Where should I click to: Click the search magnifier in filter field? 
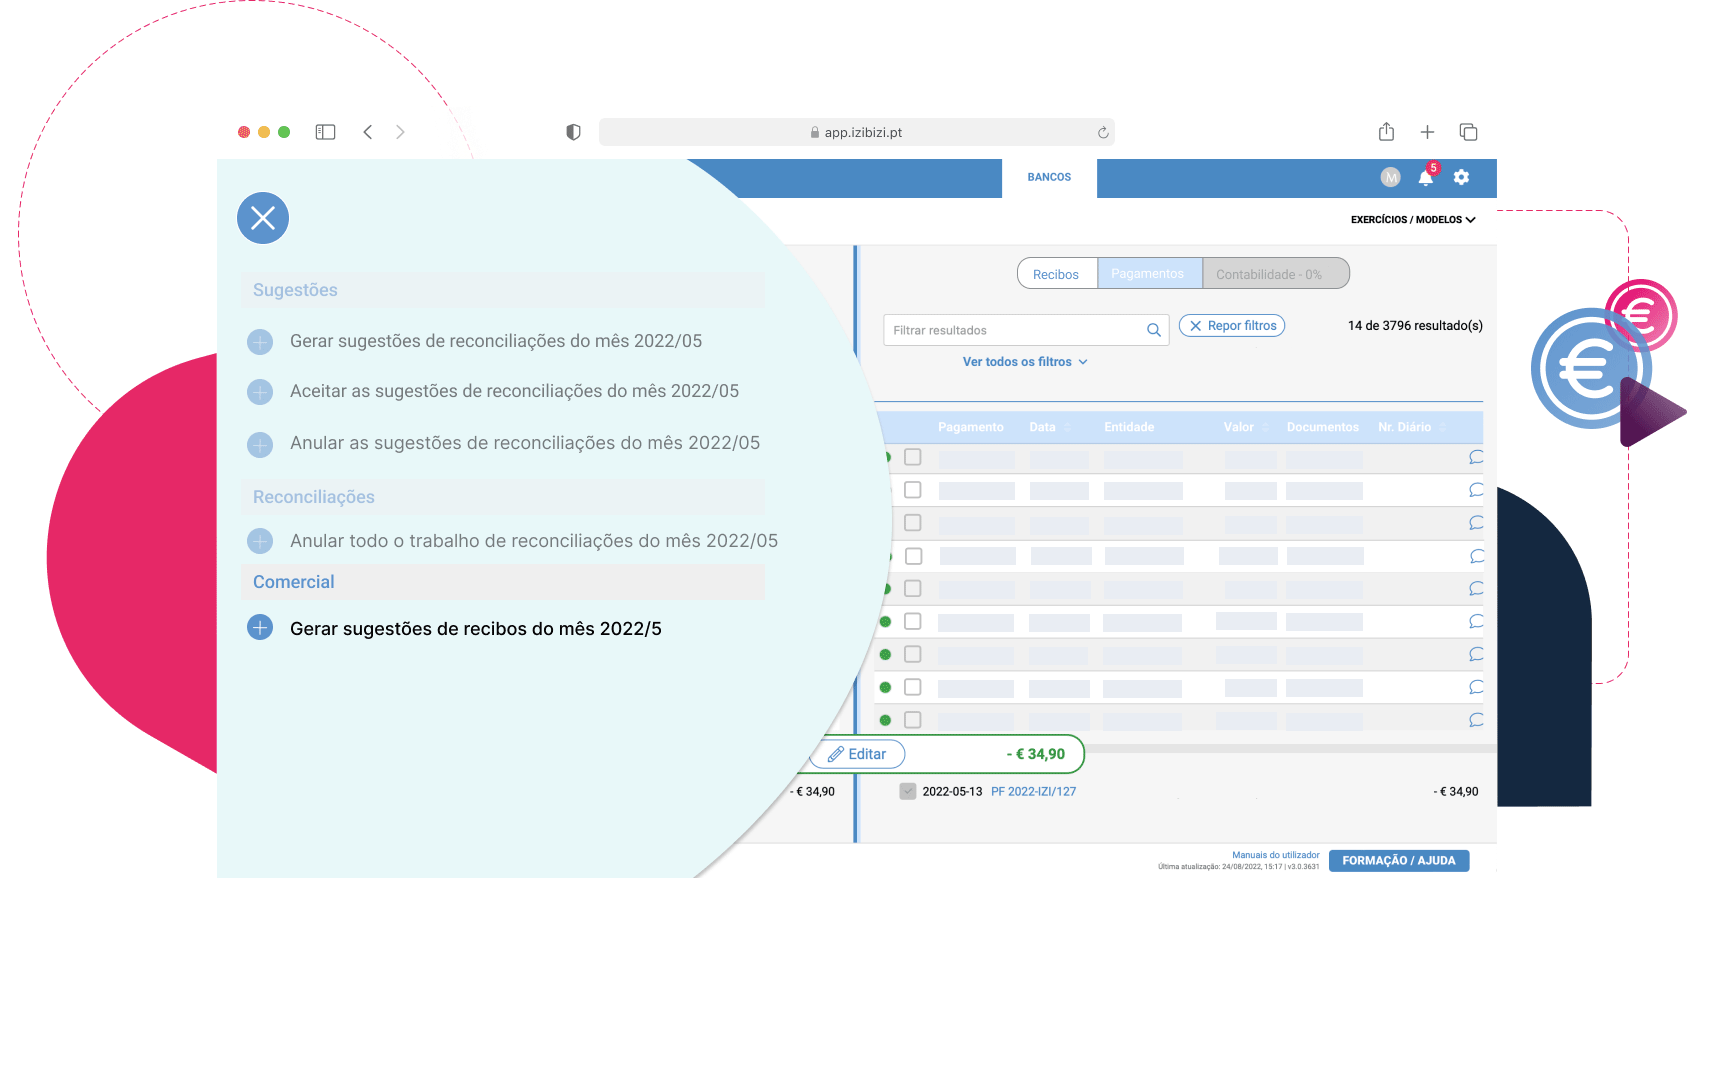point(1153,330)
